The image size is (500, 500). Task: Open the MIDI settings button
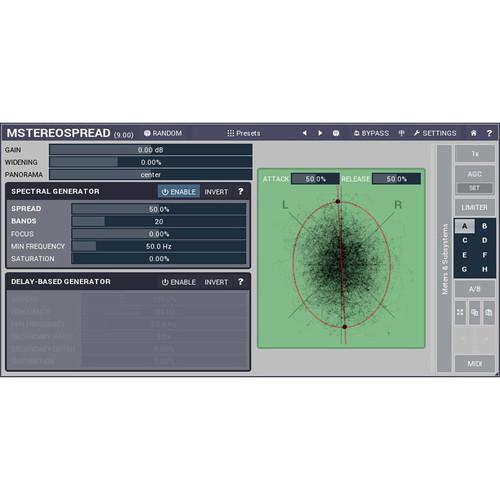pyautogui.click(x=475, y=364)
